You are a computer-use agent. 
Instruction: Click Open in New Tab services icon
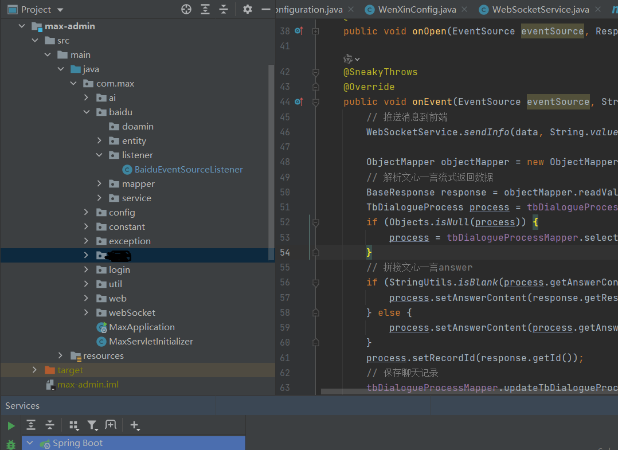[x=111, y=425]
